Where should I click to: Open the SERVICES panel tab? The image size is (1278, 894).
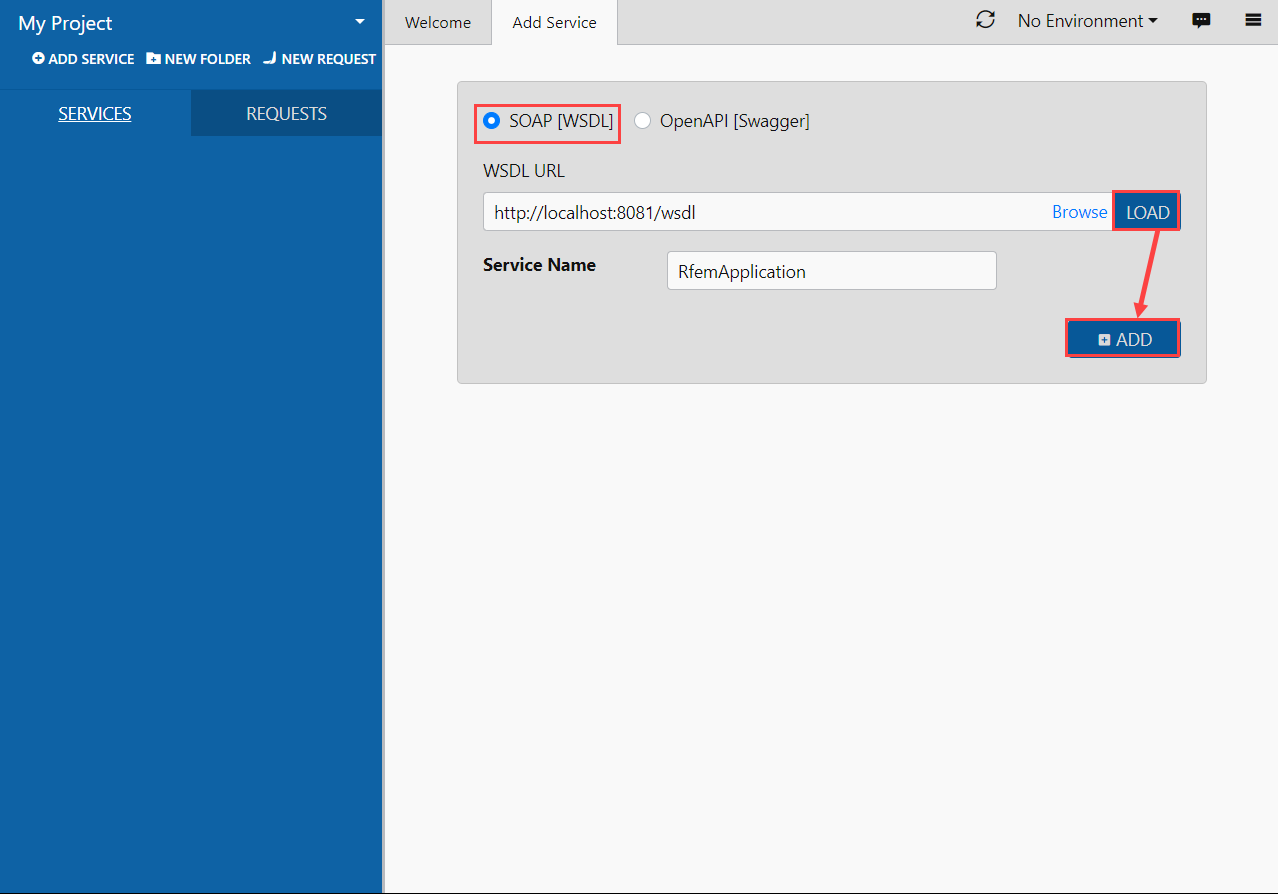(94, 113)
